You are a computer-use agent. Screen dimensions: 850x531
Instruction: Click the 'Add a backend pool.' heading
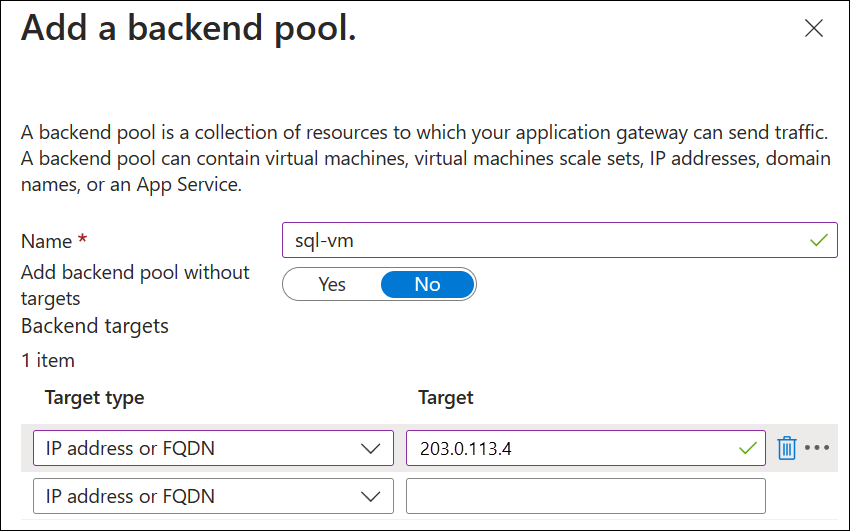189,28
